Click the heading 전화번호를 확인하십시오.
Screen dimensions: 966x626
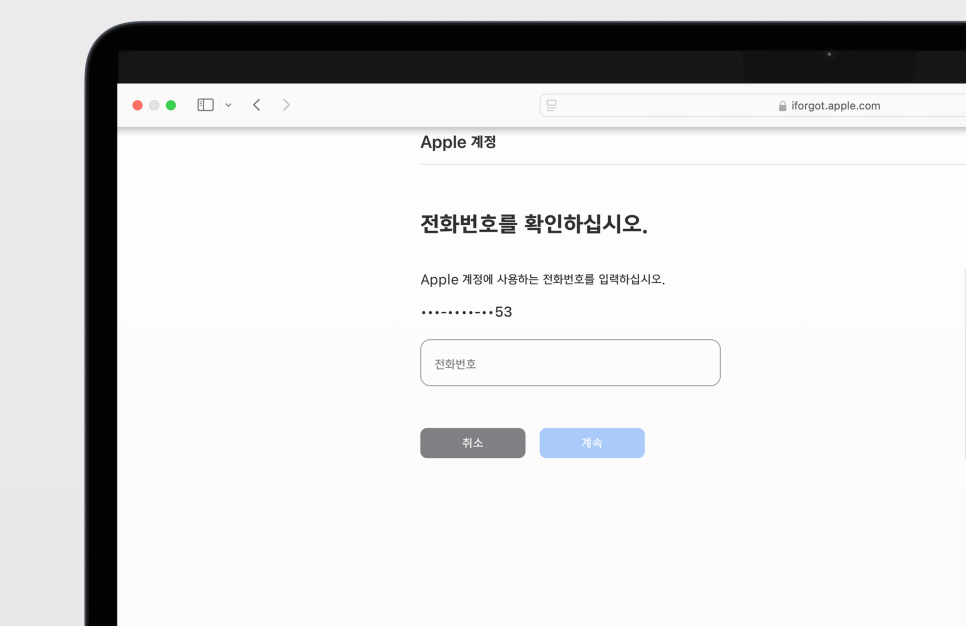(x=534, y=224)
